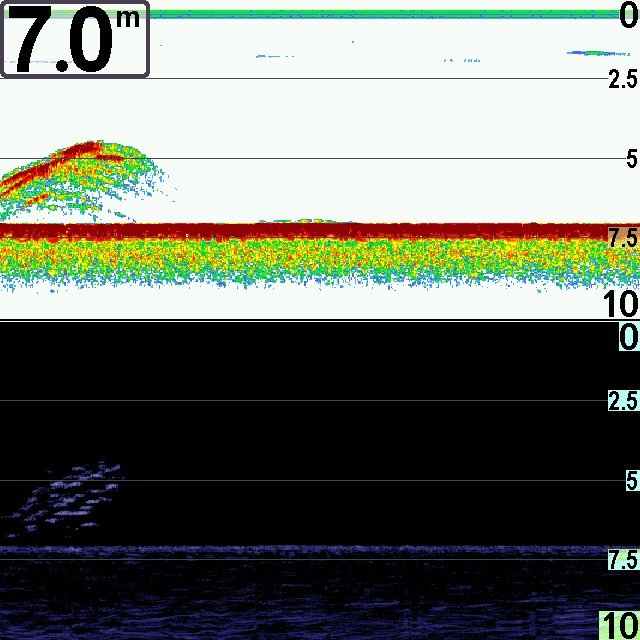Click the thin bottom line in the dark panel
This screenshot has width=640, height=640.
tap(300, 549)
